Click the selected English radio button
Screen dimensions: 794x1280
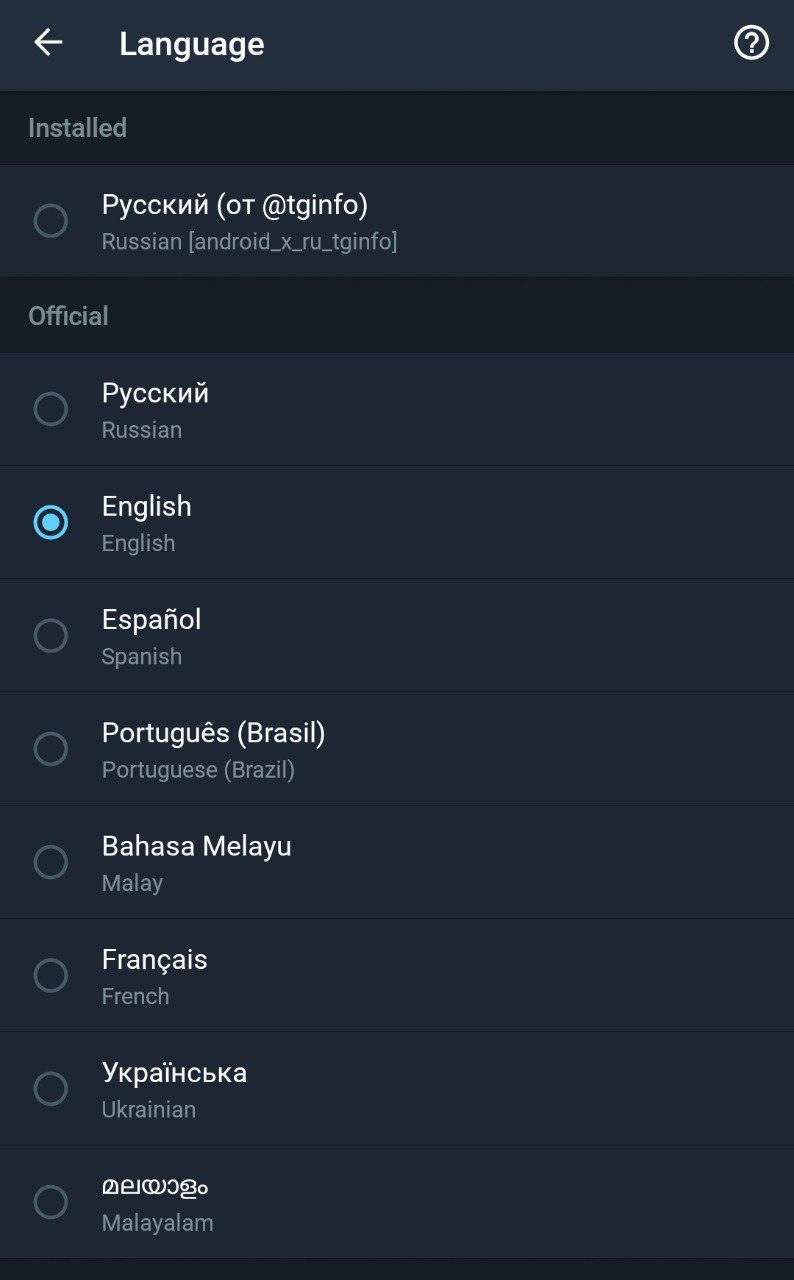point(51,522)
